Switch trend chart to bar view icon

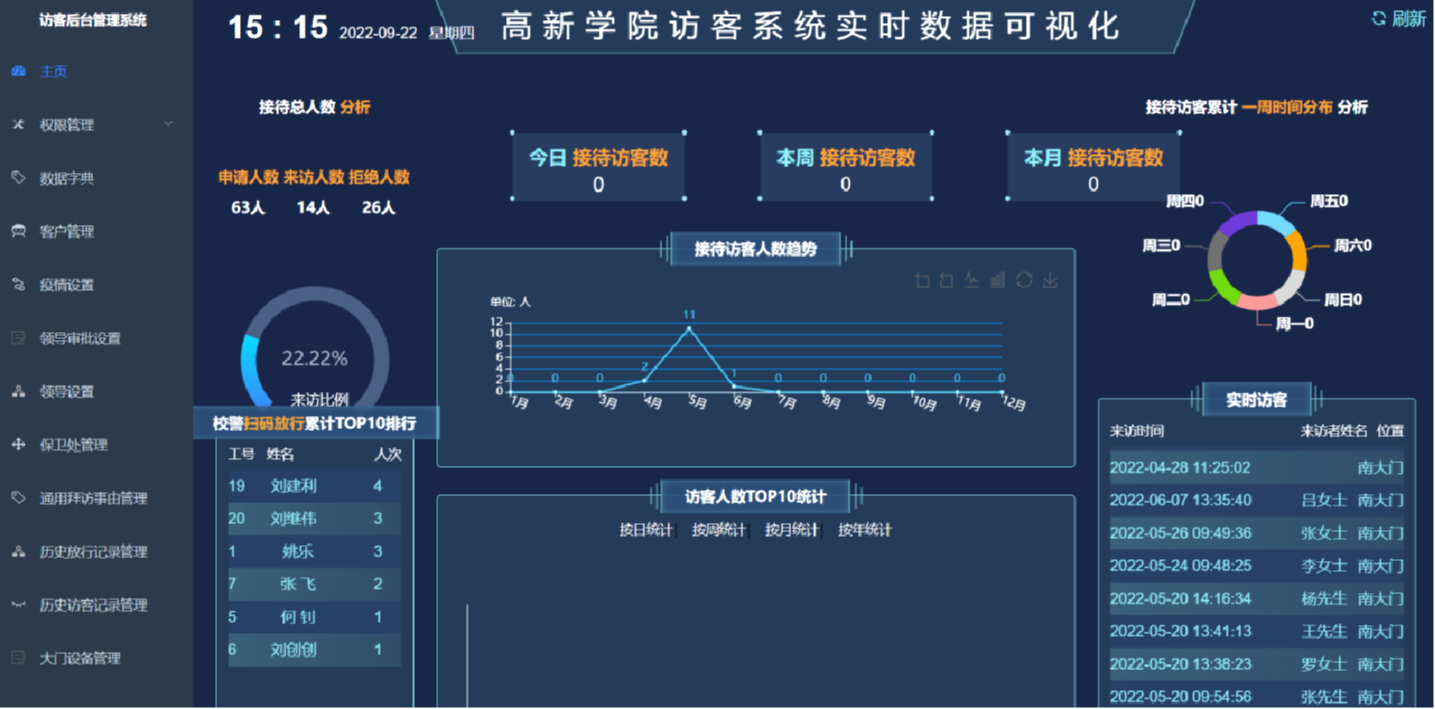click(997, 281)
